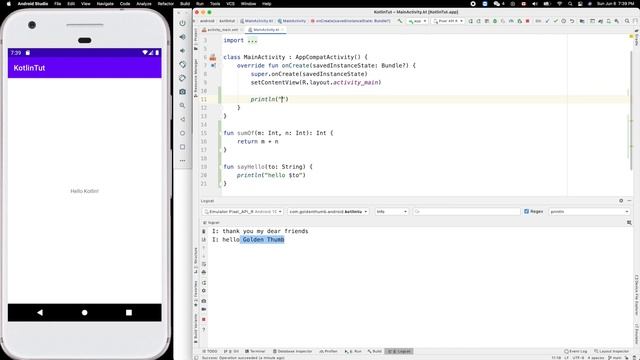Open the Navigate menu
Viewport: 640px width, 360px height.
point(105,4)
